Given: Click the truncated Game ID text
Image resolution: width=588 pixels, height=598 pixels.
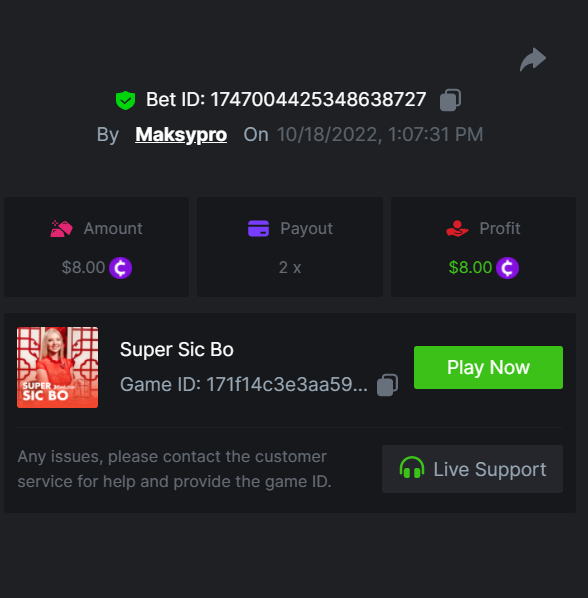Looking at the screenshot, I should click(244, 384).
